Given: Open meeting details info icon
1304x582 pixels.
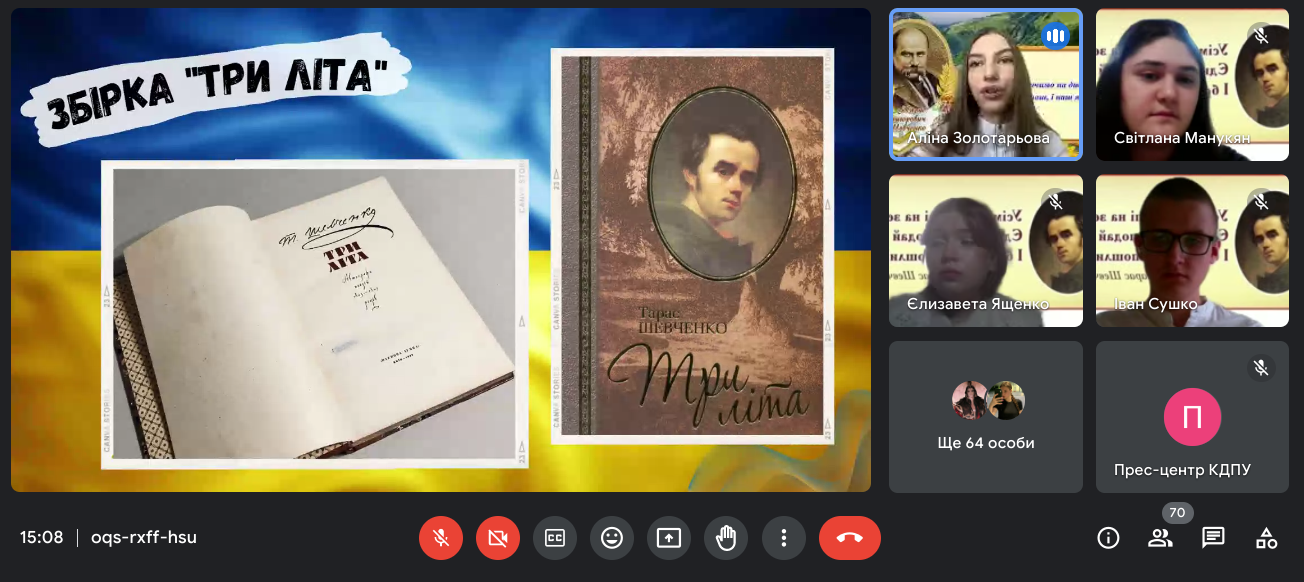Looking at the screenshot, I should (1108, 538).
